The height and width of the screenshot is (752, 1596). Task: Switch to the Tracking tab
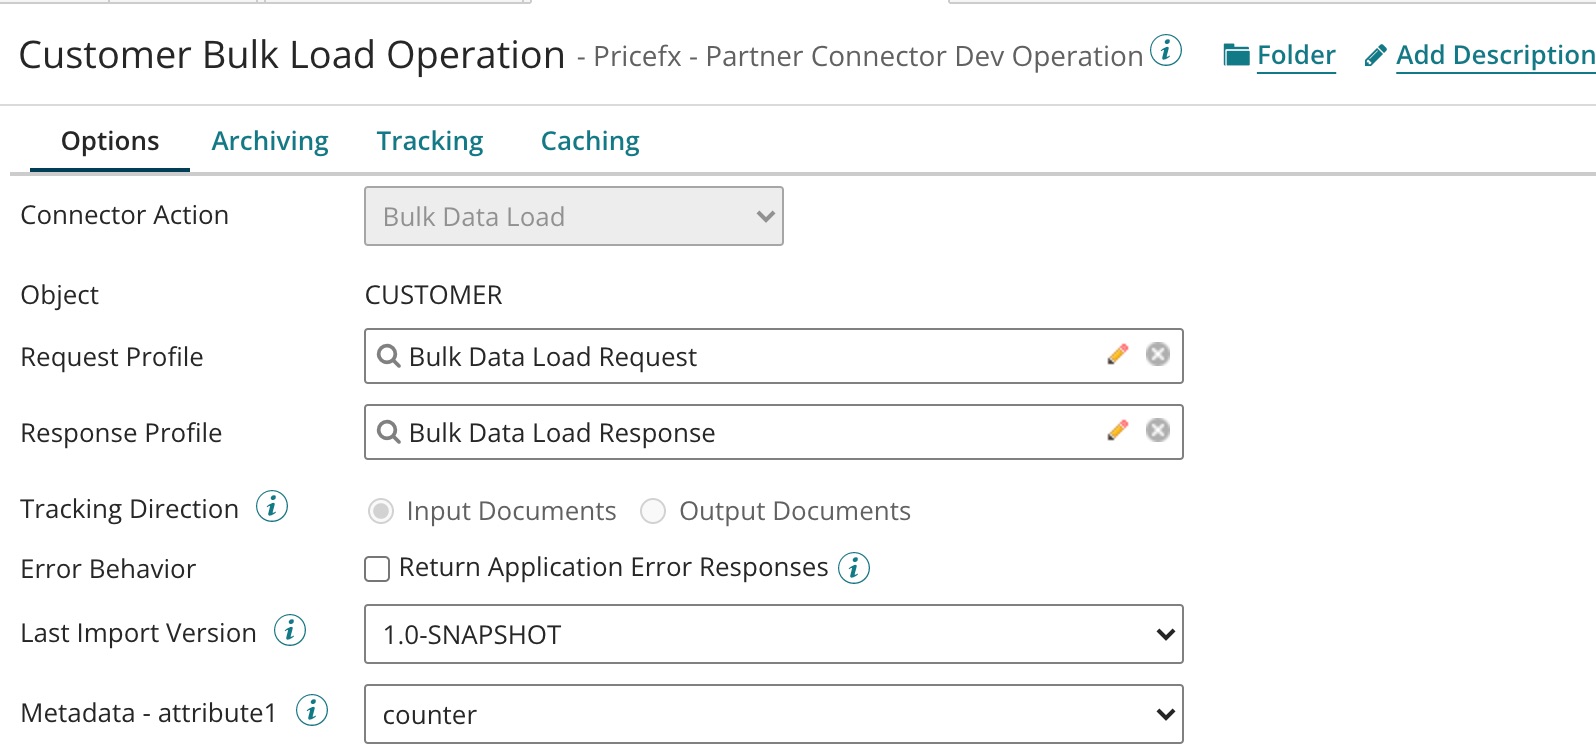(430, 141)
